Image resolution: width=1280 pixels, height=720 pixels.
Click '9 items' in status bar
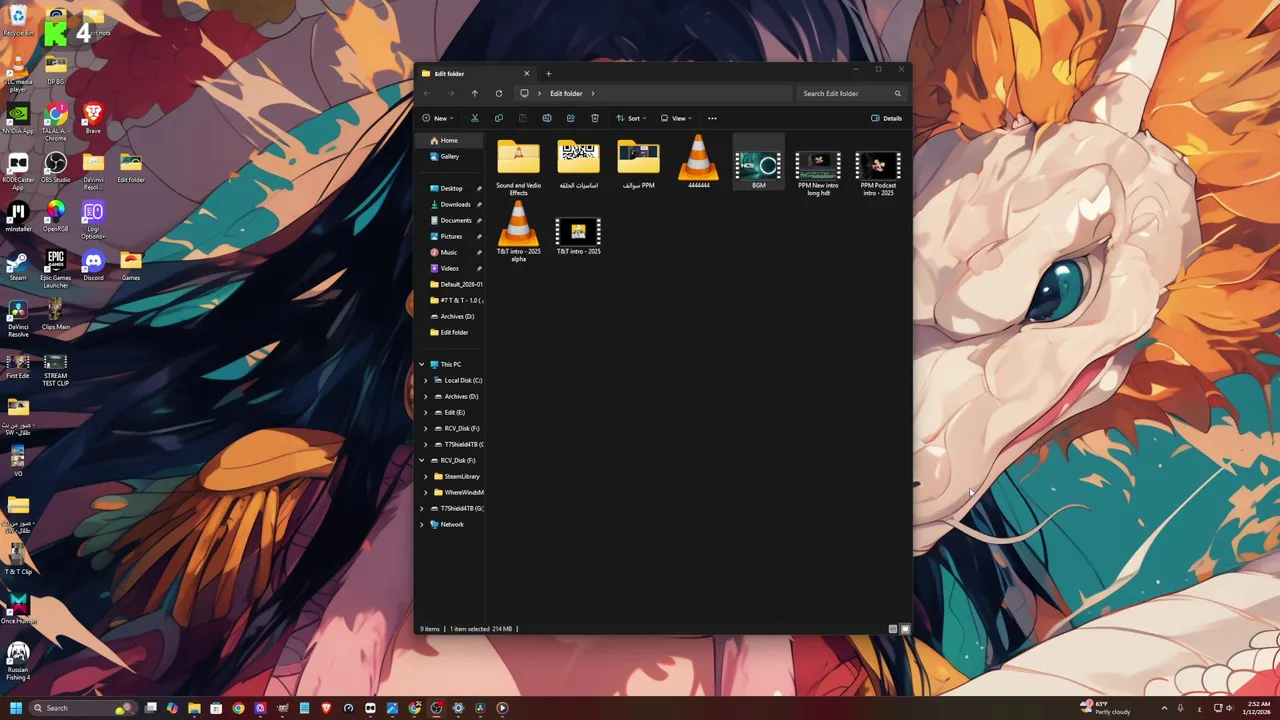(430, 629)
